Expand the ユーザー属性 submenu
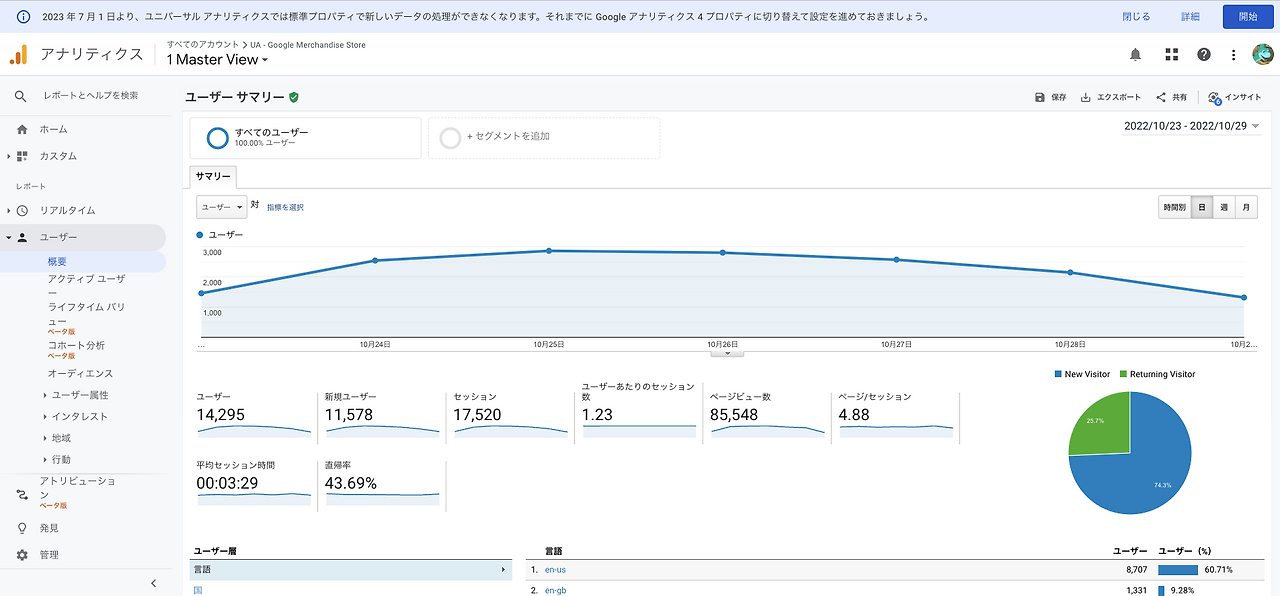 (45, 395)
